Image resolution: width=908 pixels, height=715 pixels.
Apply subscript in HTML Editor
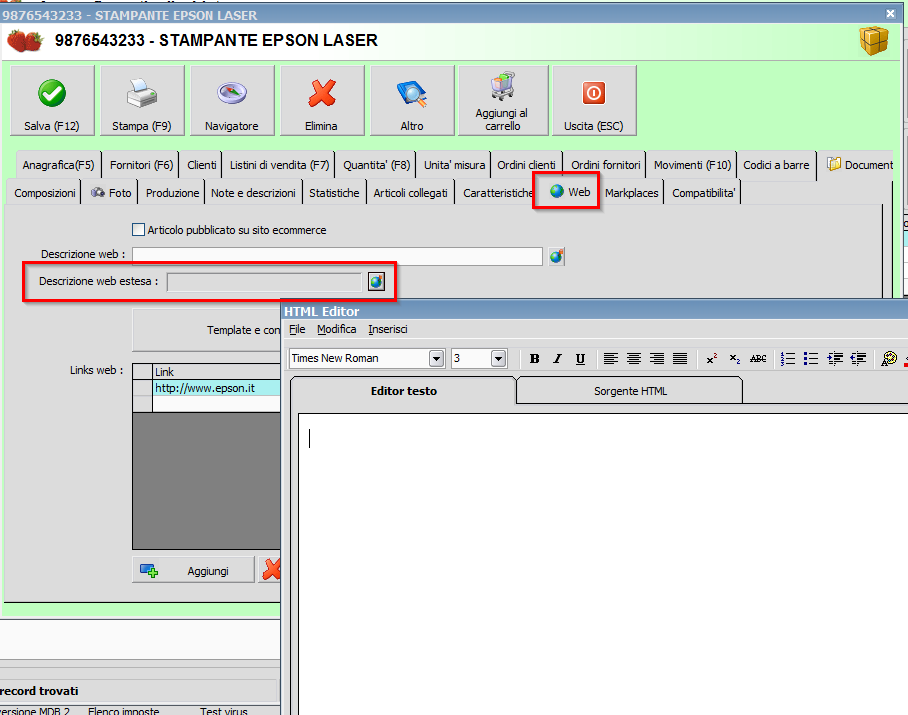[735, 359]
